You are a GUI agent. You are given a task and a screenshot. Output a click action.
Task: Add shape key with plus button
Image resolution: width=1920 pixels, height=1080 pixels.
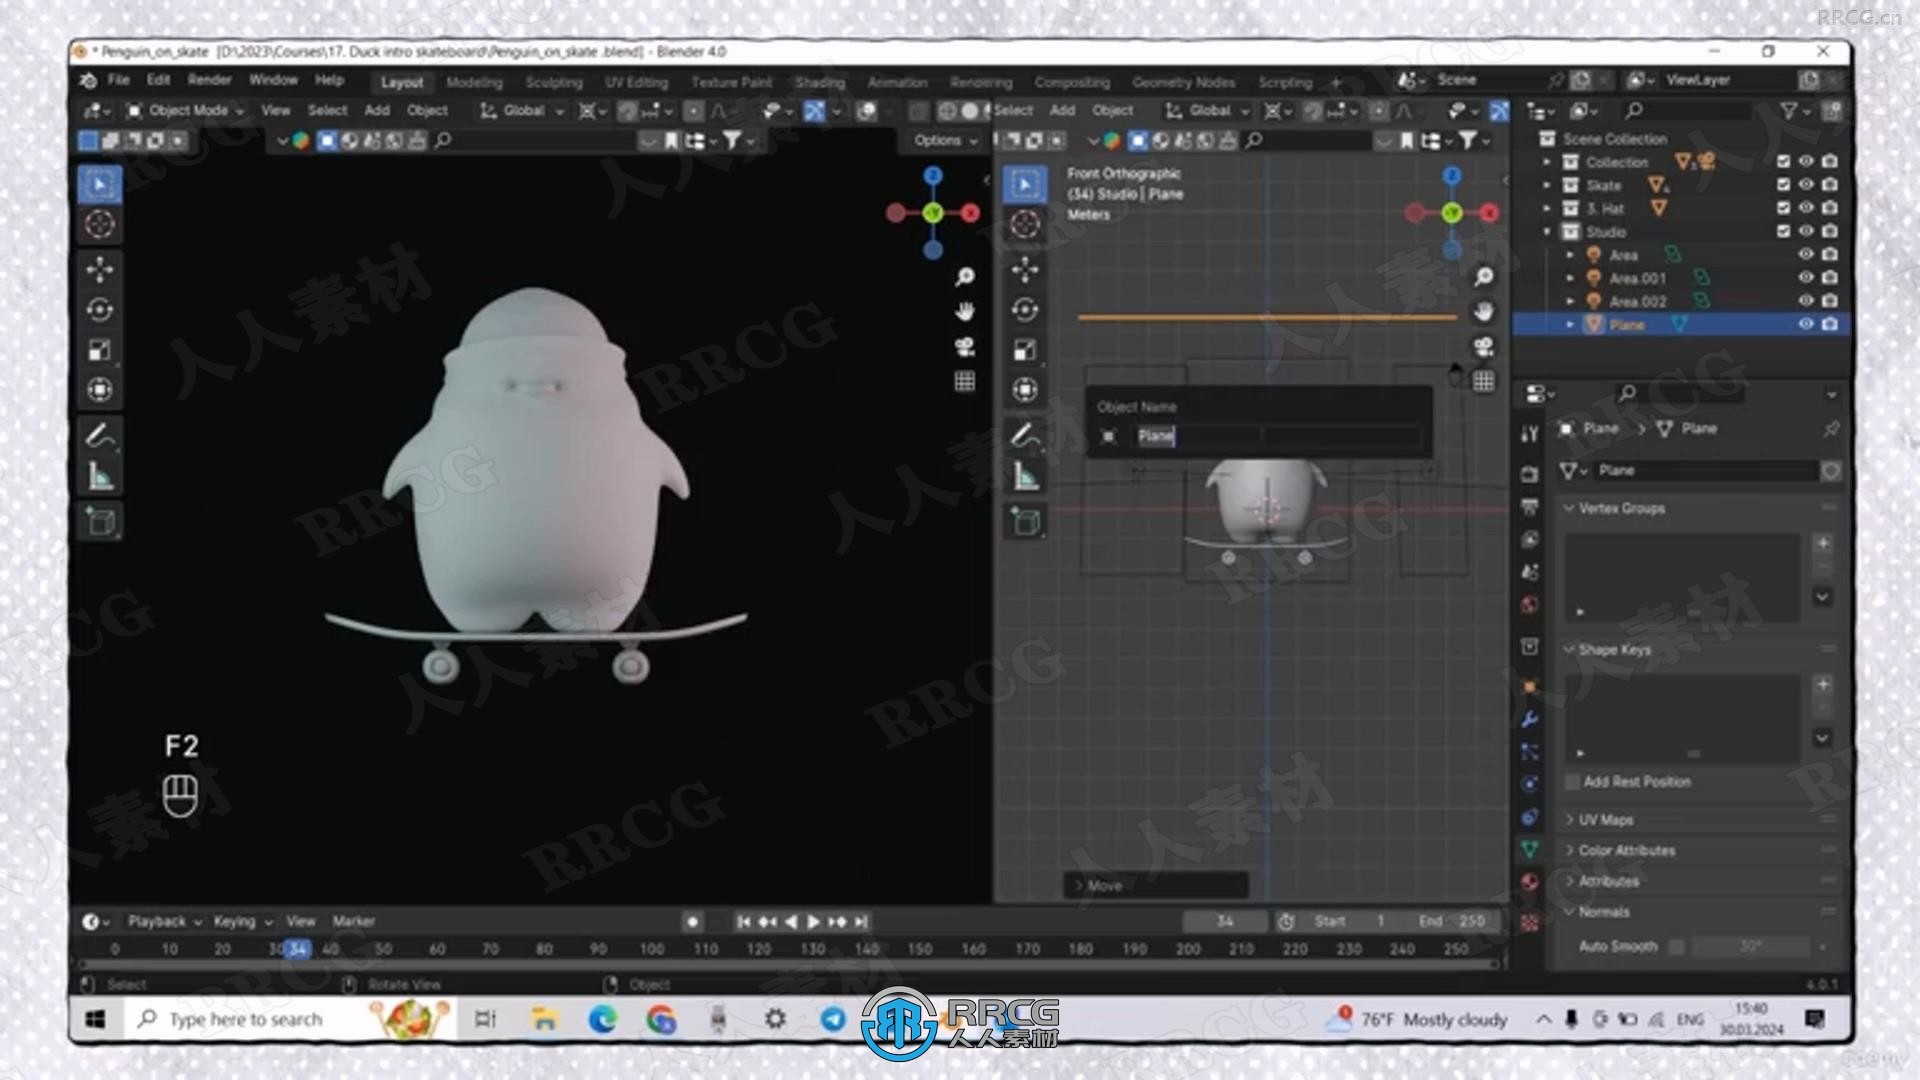[1823, 684]
